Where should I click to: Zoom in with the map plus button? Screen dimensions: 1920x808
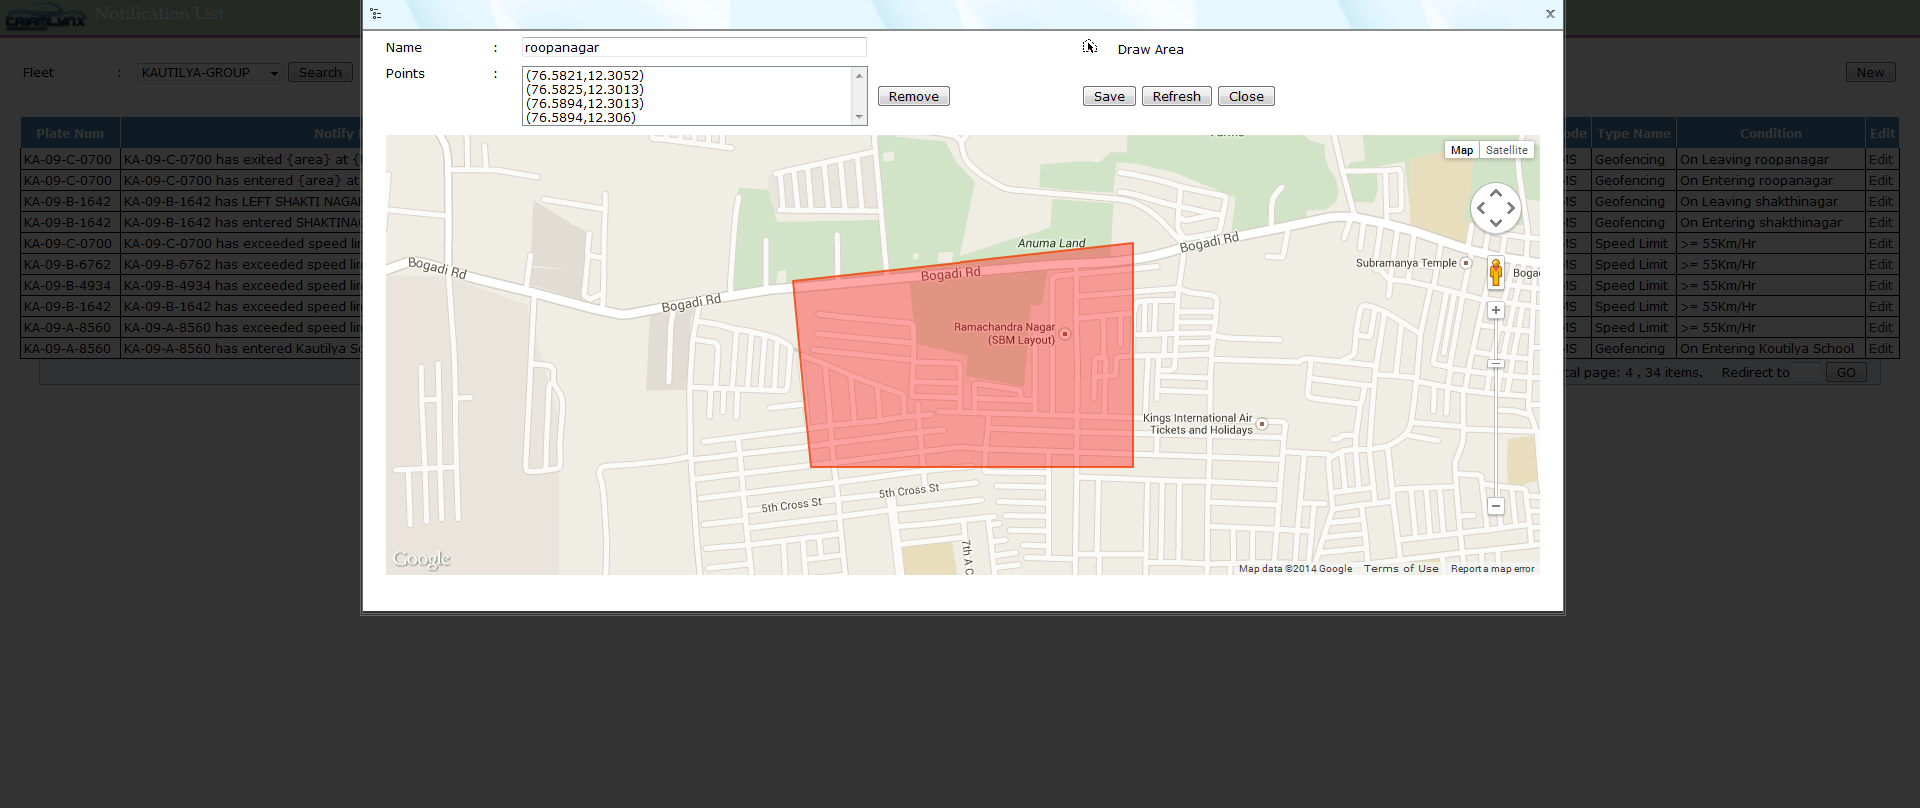tap(1496, 310)
